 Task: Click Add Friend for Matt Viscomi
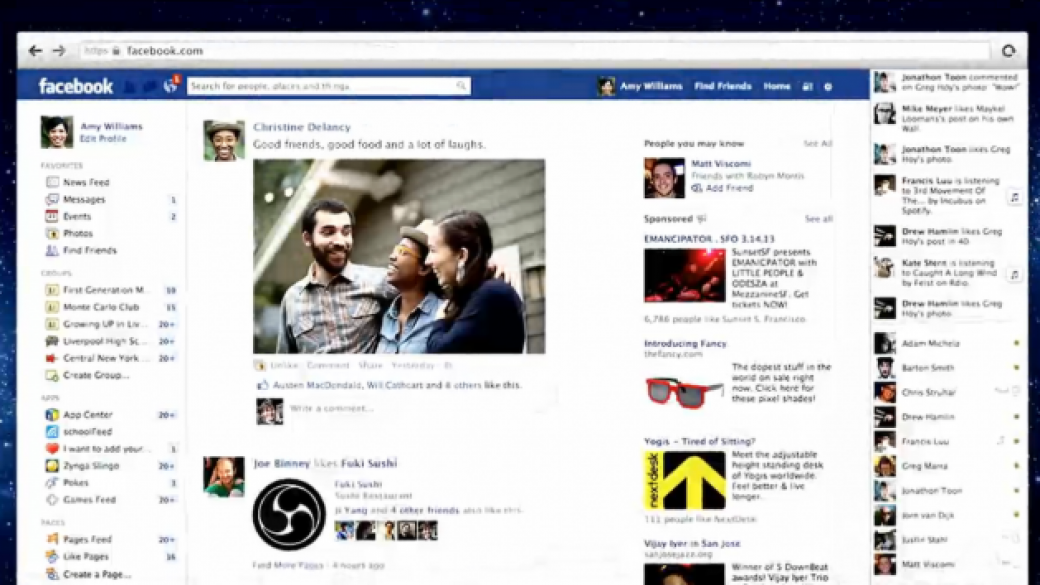click(x=722, y=188)
